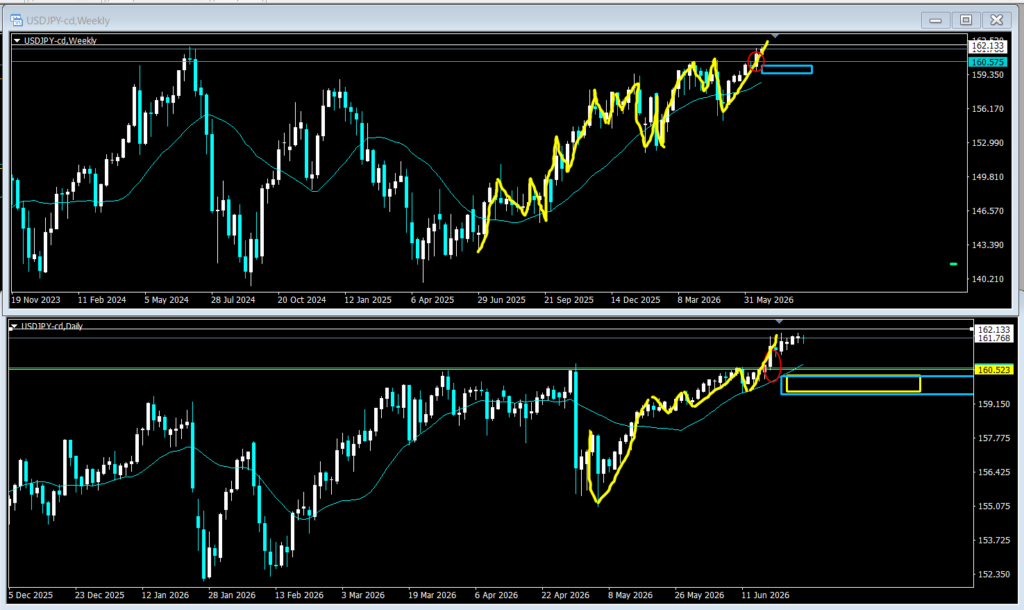Select the 161.768 price label on Daily chart
The width and height of the screenshot is (1024, 610).
[993, 338]
